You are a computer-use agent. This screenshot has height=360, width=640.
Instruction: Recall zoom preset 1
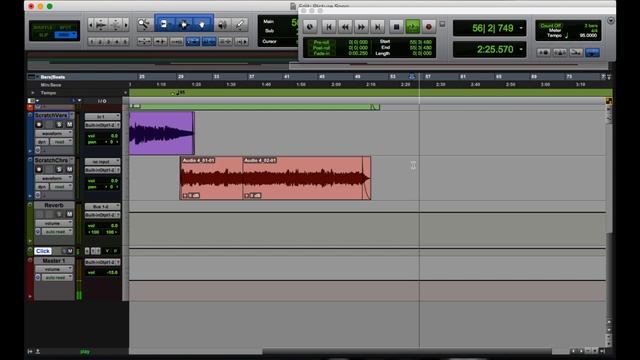tap(92, 42)
